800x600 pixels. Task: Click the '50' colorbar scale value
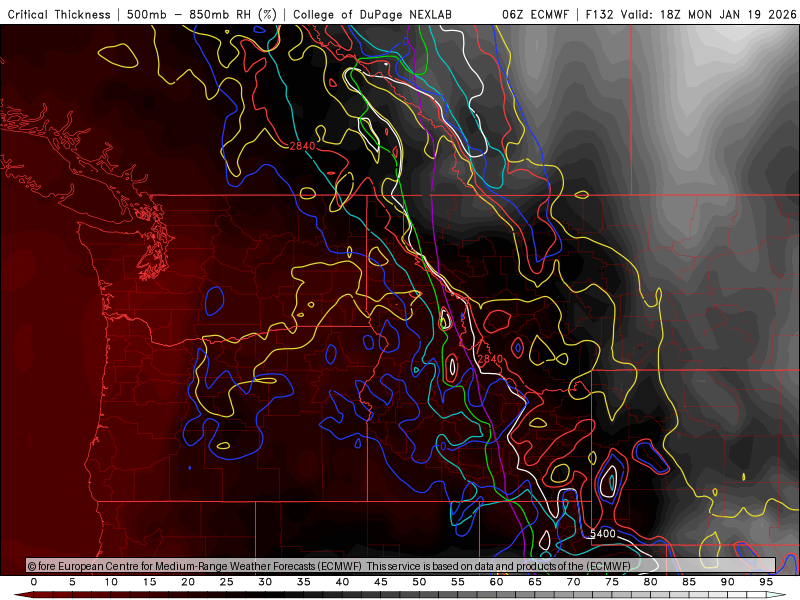coord(419,582)
